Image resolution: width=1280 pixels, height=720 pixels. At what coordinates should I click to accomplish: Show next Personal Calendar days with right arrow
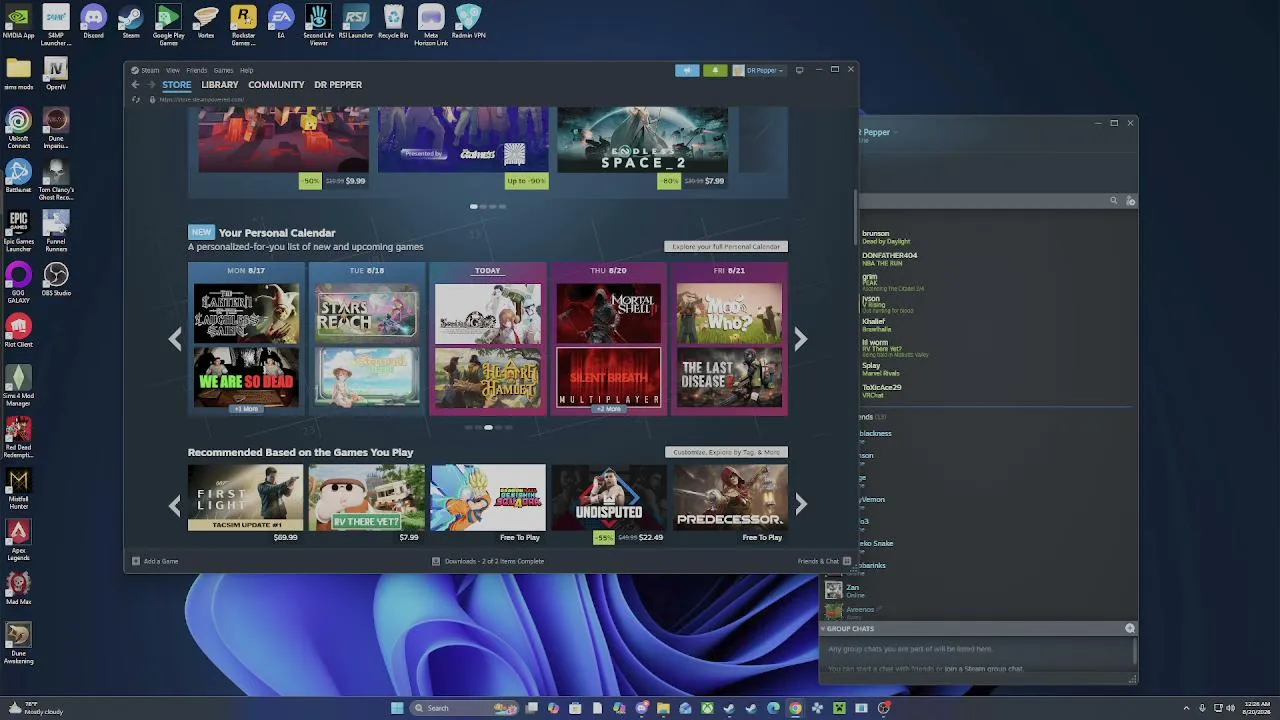coord(800,339)
